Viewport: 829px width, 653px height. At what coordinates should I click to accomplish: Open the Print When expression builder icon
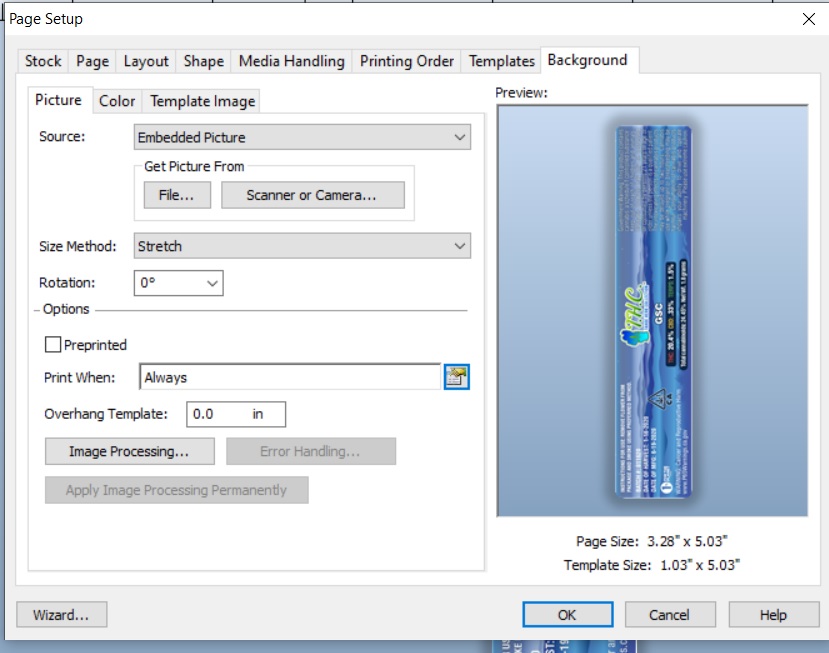coord(456,377)
